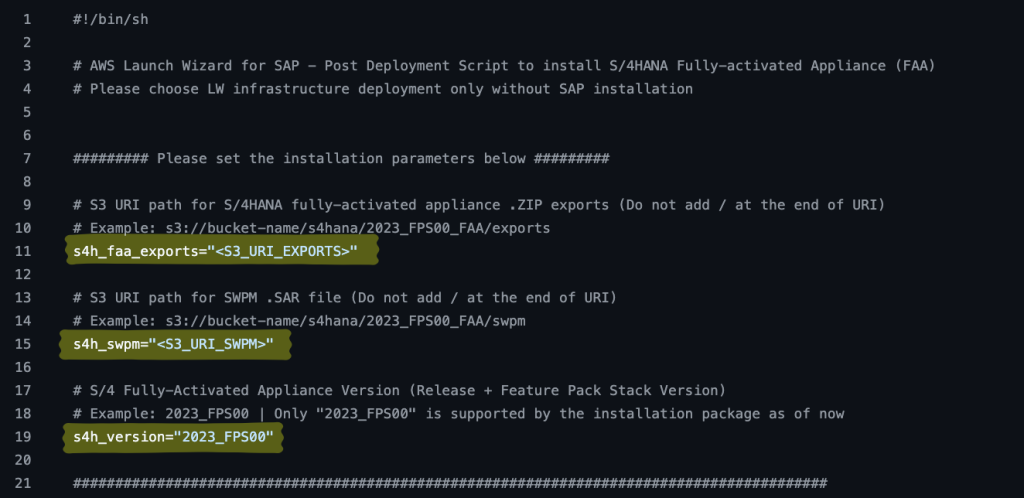Click line number 9 in gutter

pyautogui.click(x=27, y=206)
